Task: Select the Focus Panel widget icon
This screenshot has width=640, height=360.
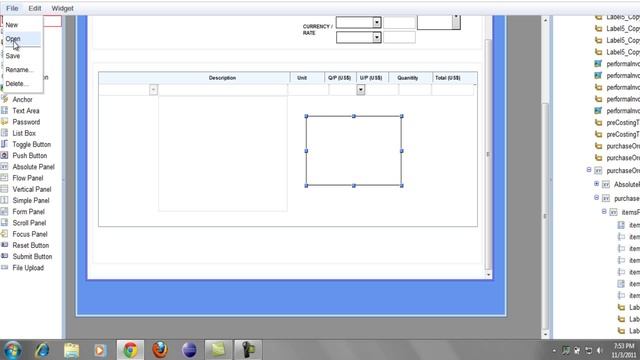Action: pyautogui.click(x=4, y=234)
